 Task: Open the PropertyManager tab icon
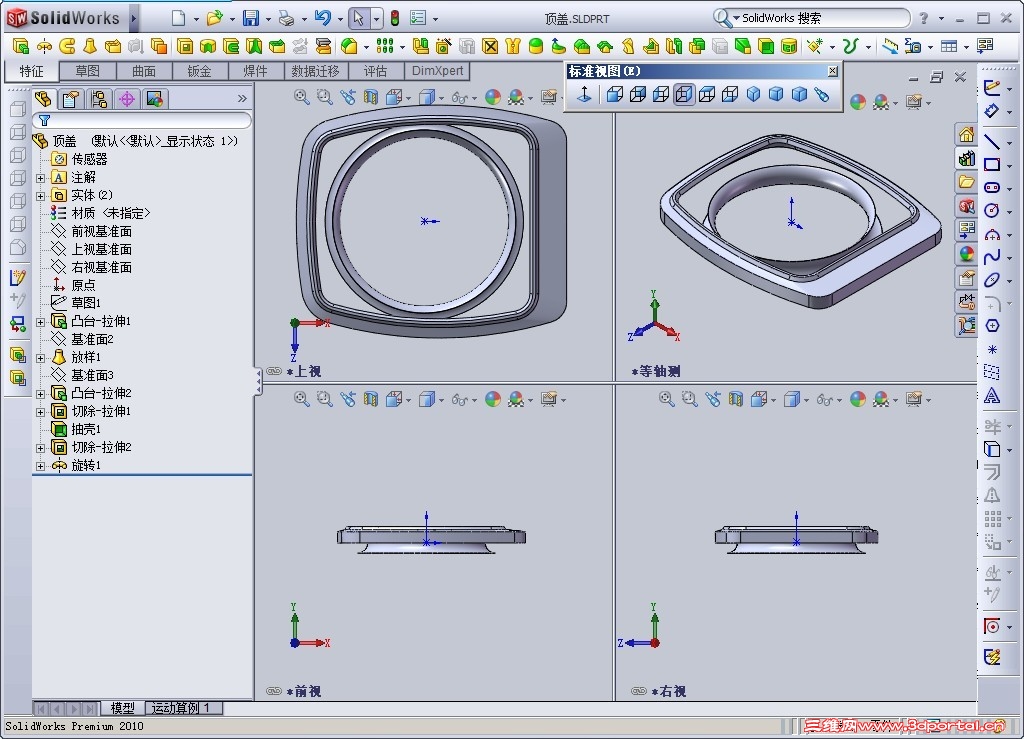[71, 99]
